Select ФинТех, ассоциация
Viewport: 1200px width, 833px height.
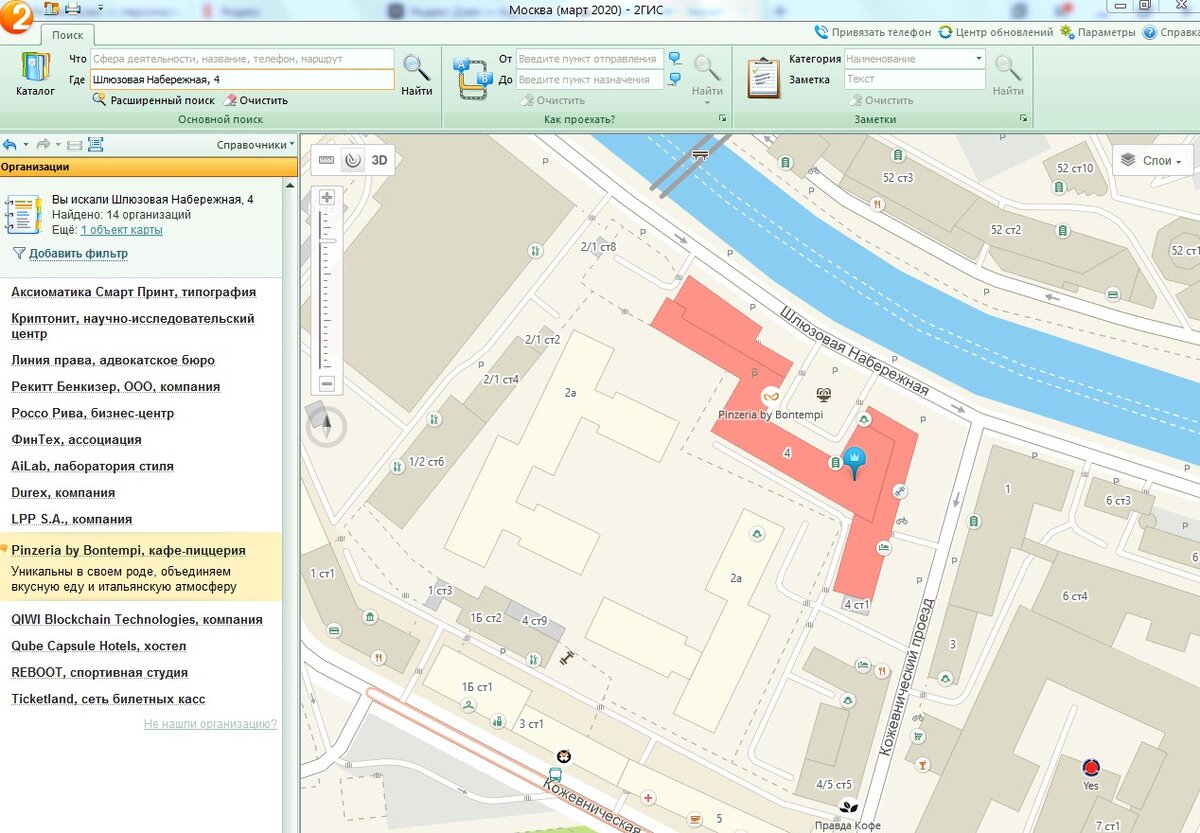pyautogui.click(x=77, y=439)
